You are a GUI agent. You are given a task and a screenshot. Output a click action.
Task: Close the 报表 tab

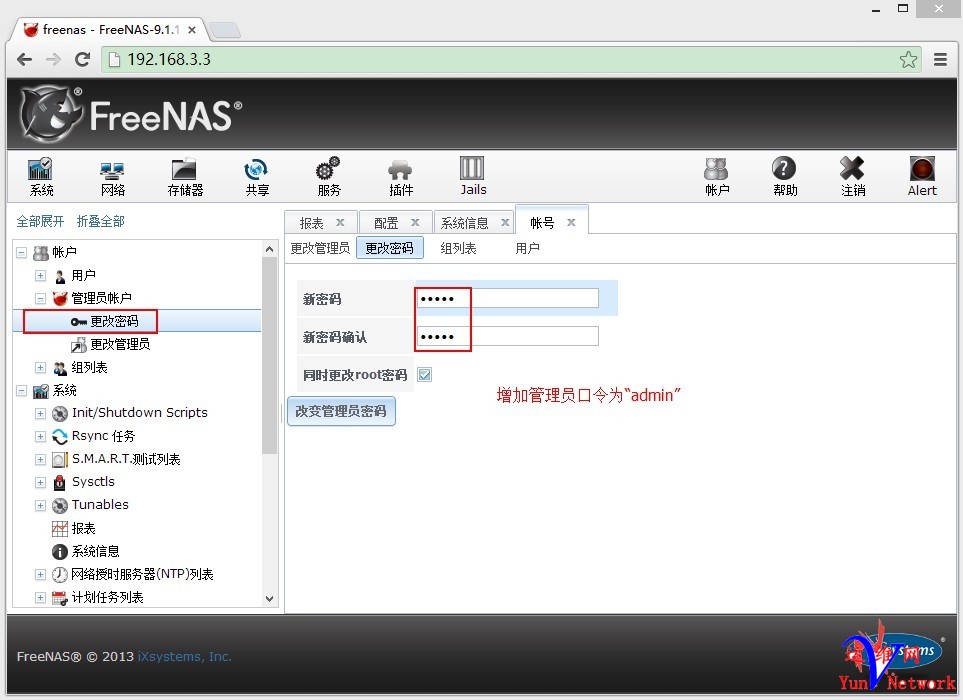[340, 222]
